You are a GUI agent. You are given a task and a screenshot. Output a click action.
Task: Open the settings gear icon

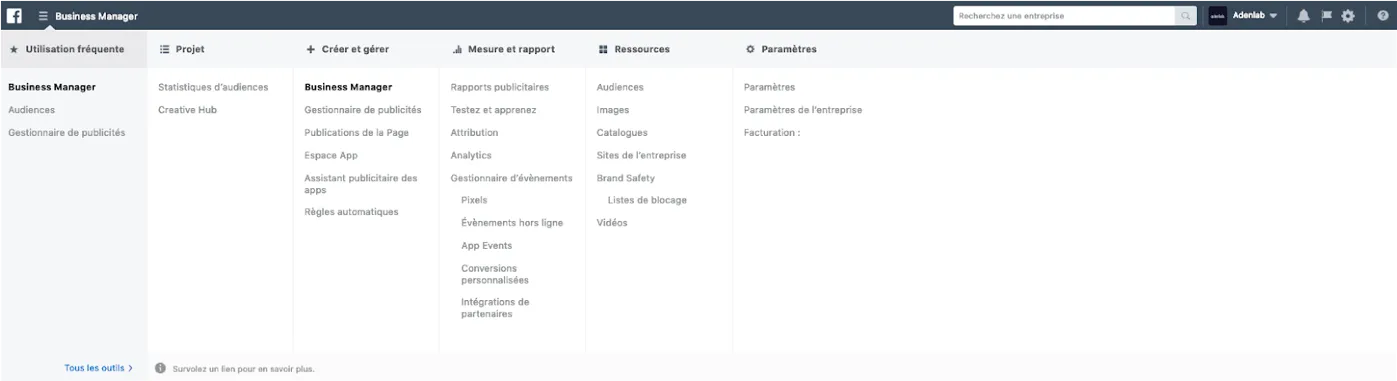click(x=1348, y=16)
